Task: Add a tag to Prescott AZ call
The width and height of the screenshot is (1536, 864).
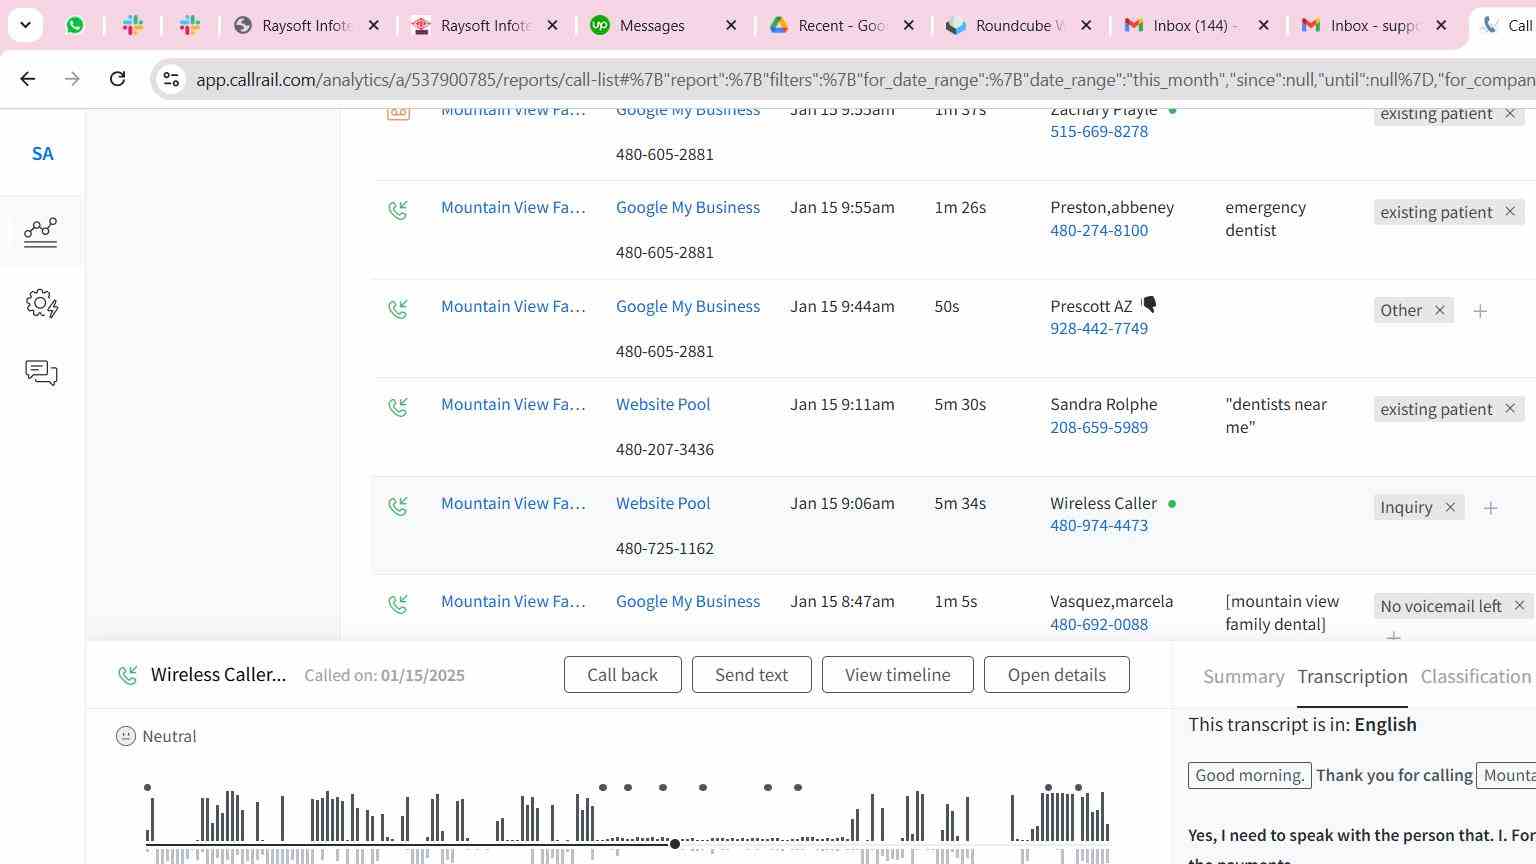Action: tap(1480, 311)
